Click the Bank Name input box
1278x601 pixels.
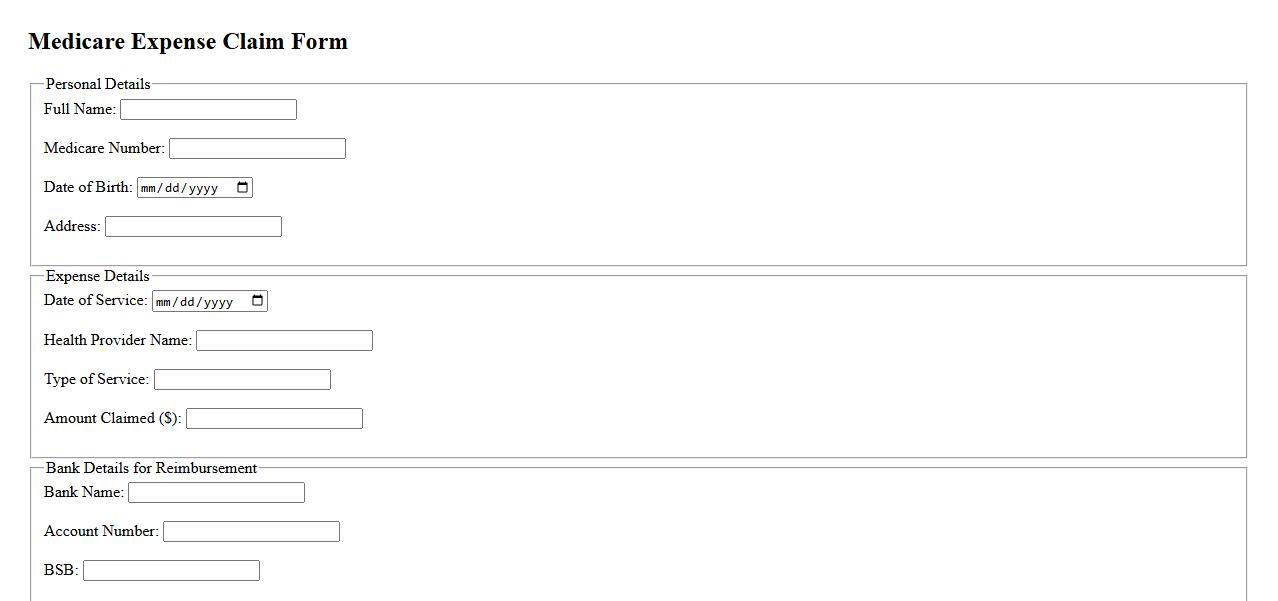click(x=216, y=493)
